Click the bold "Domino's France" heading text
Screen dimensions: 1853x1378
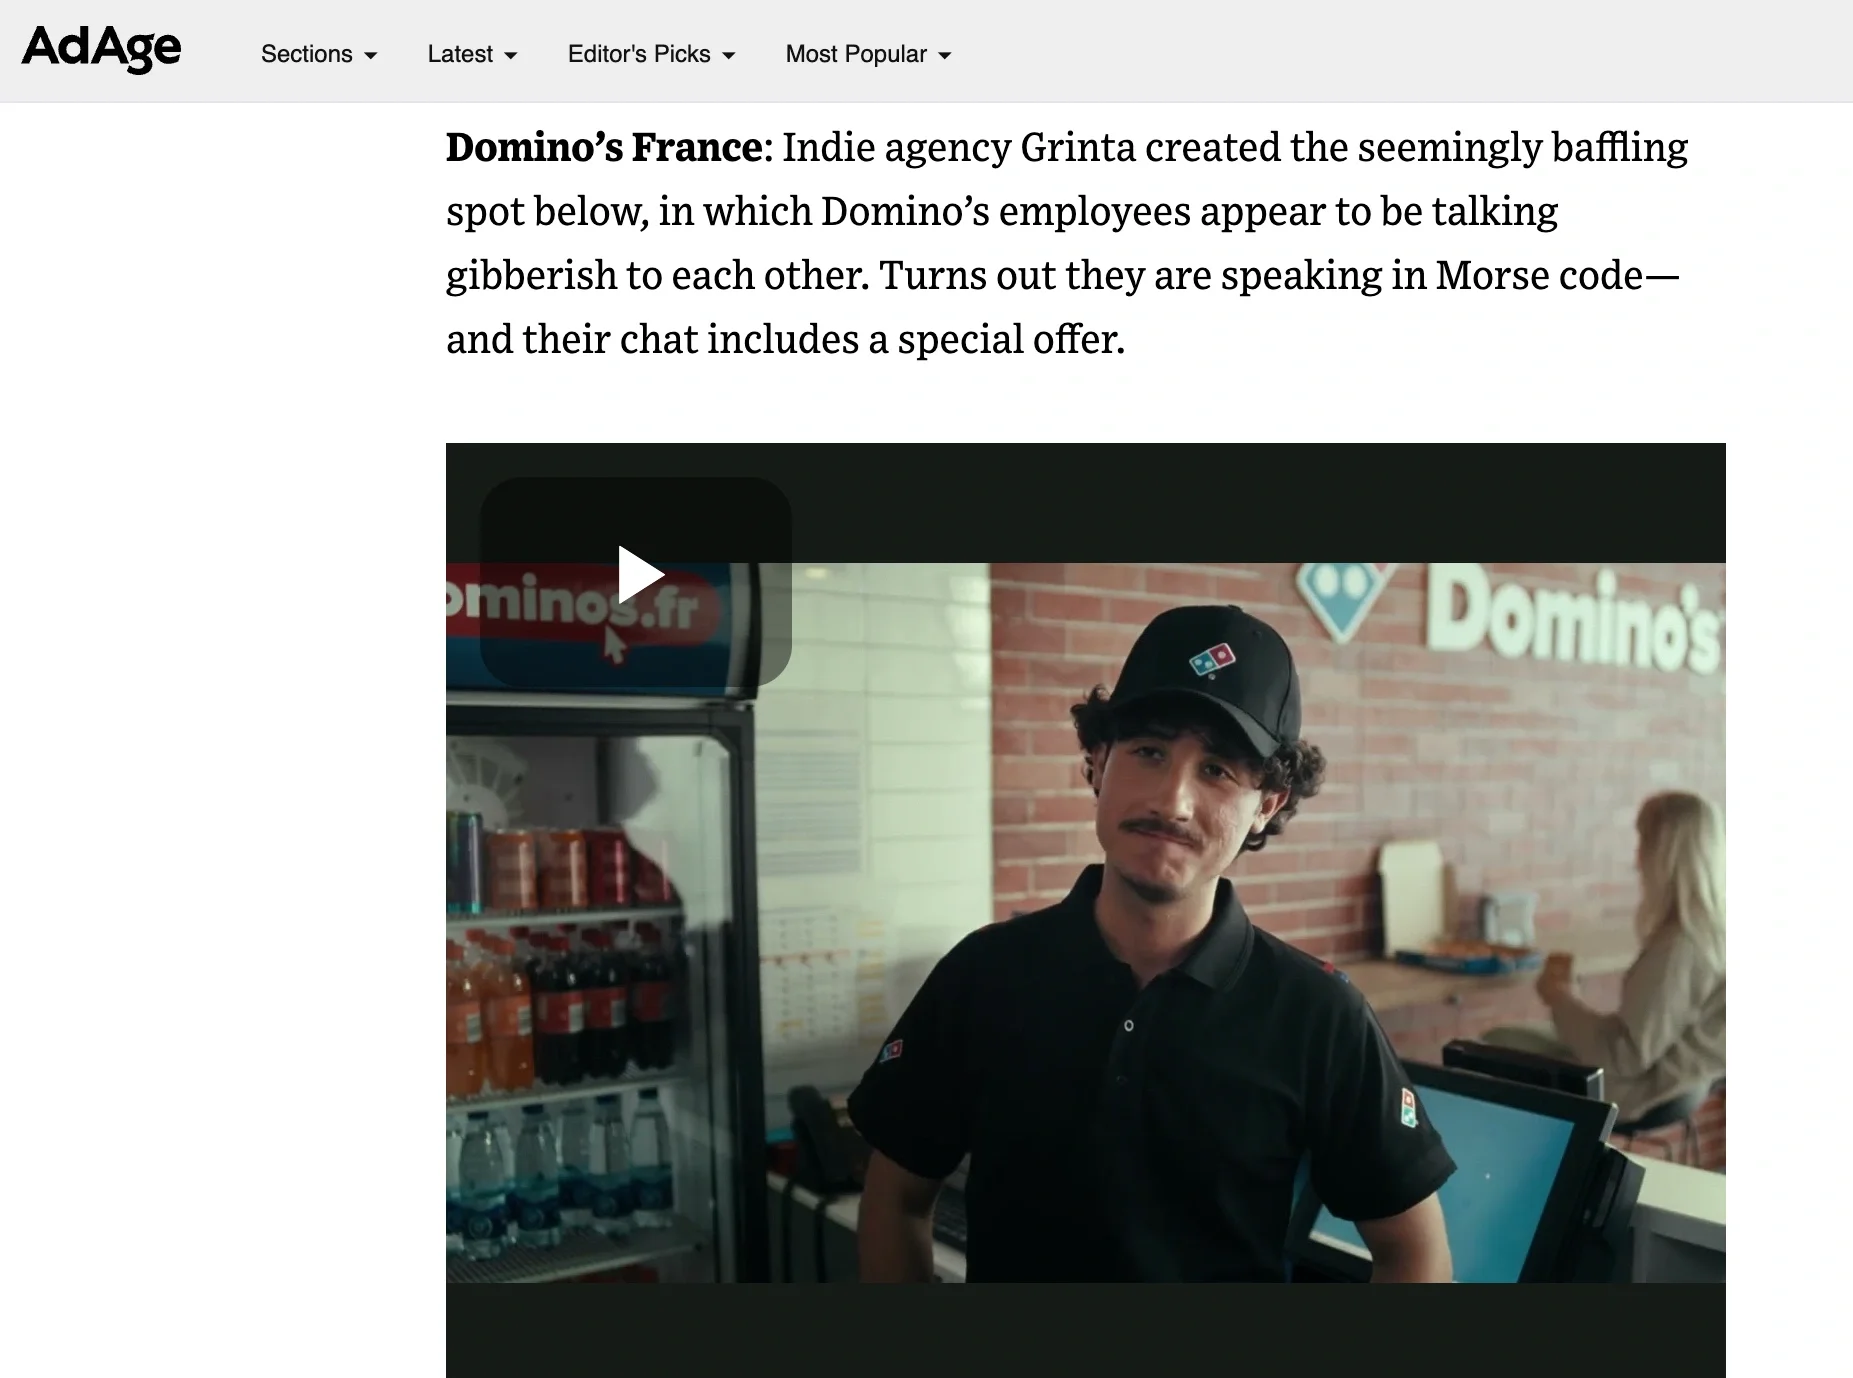(604, 148)
